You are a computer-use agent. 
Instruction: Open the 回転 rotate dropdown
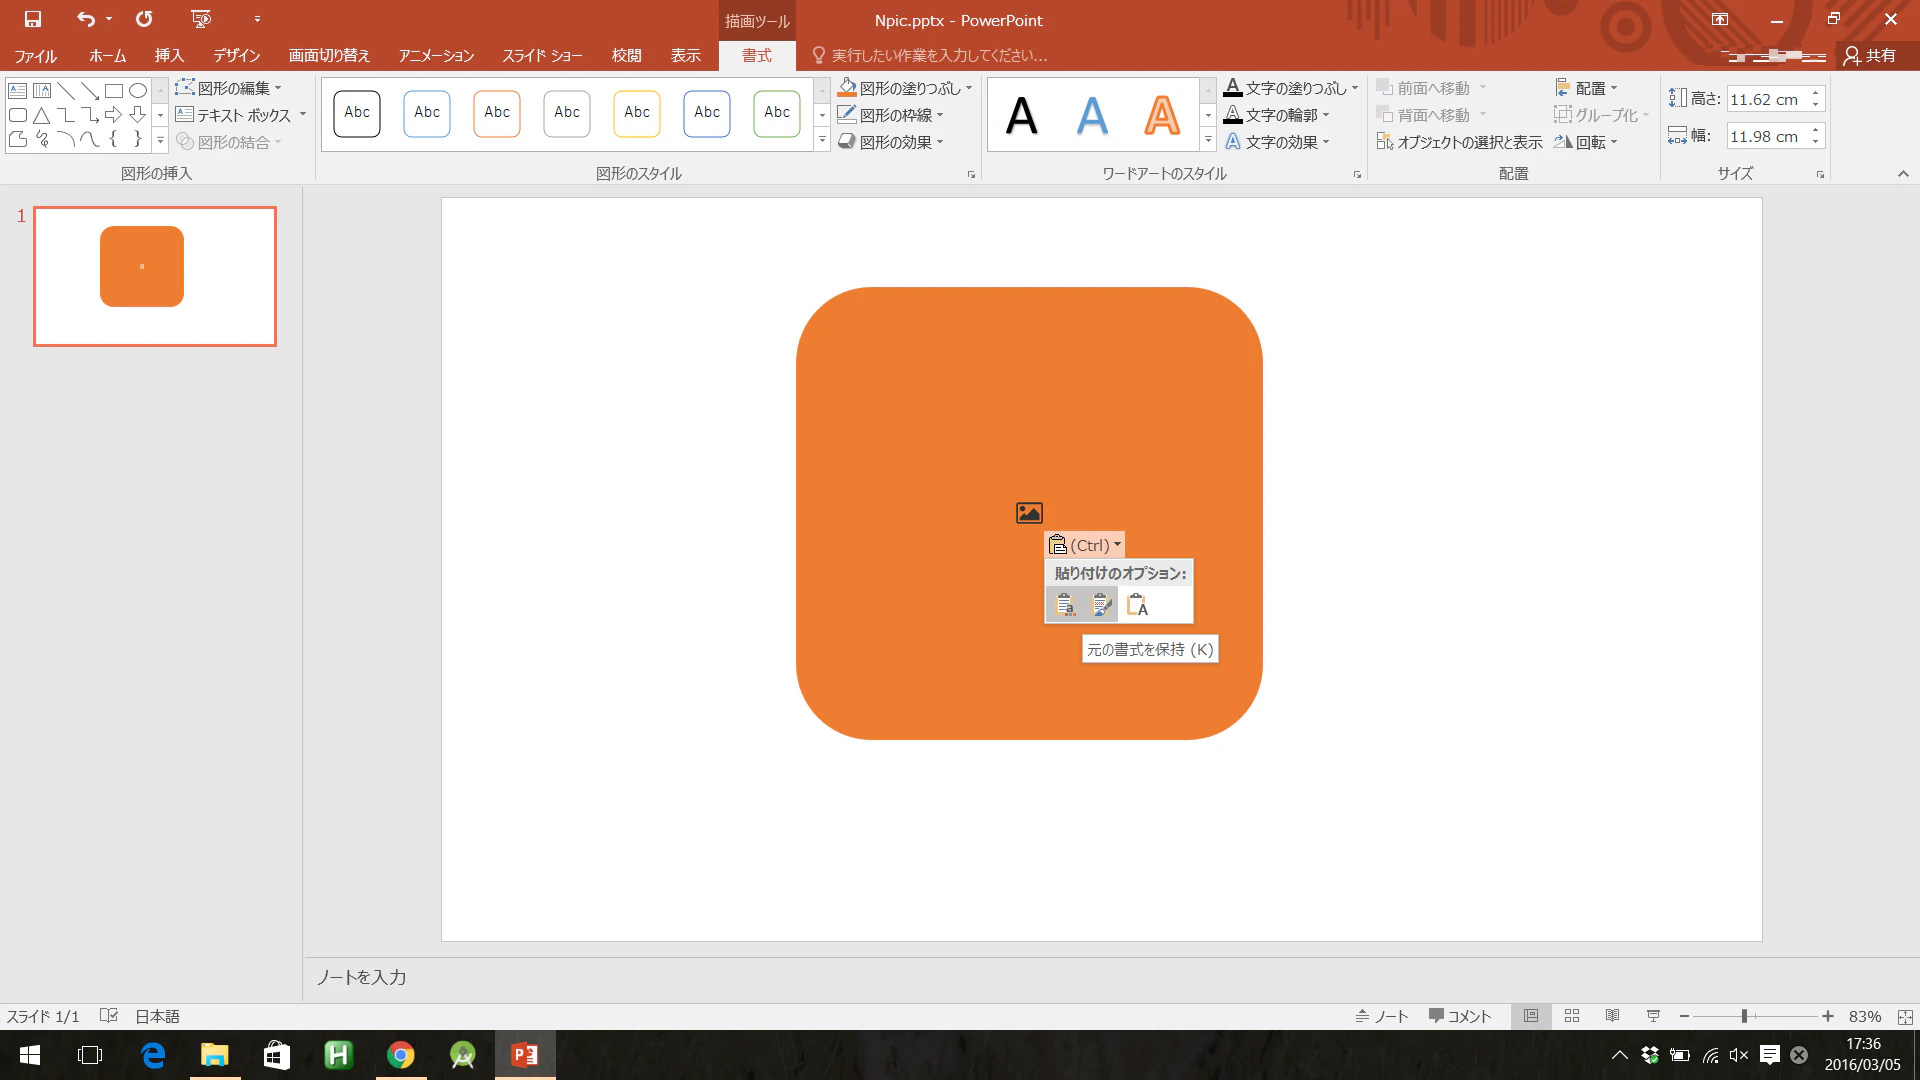pos(1586,142)
